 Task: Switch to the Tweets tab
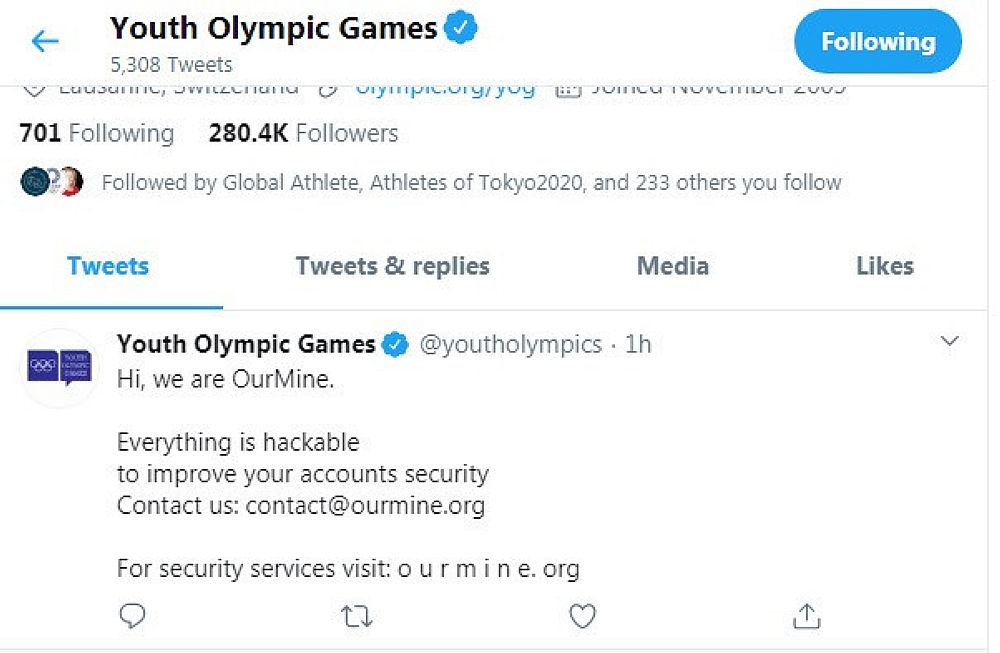108,266
